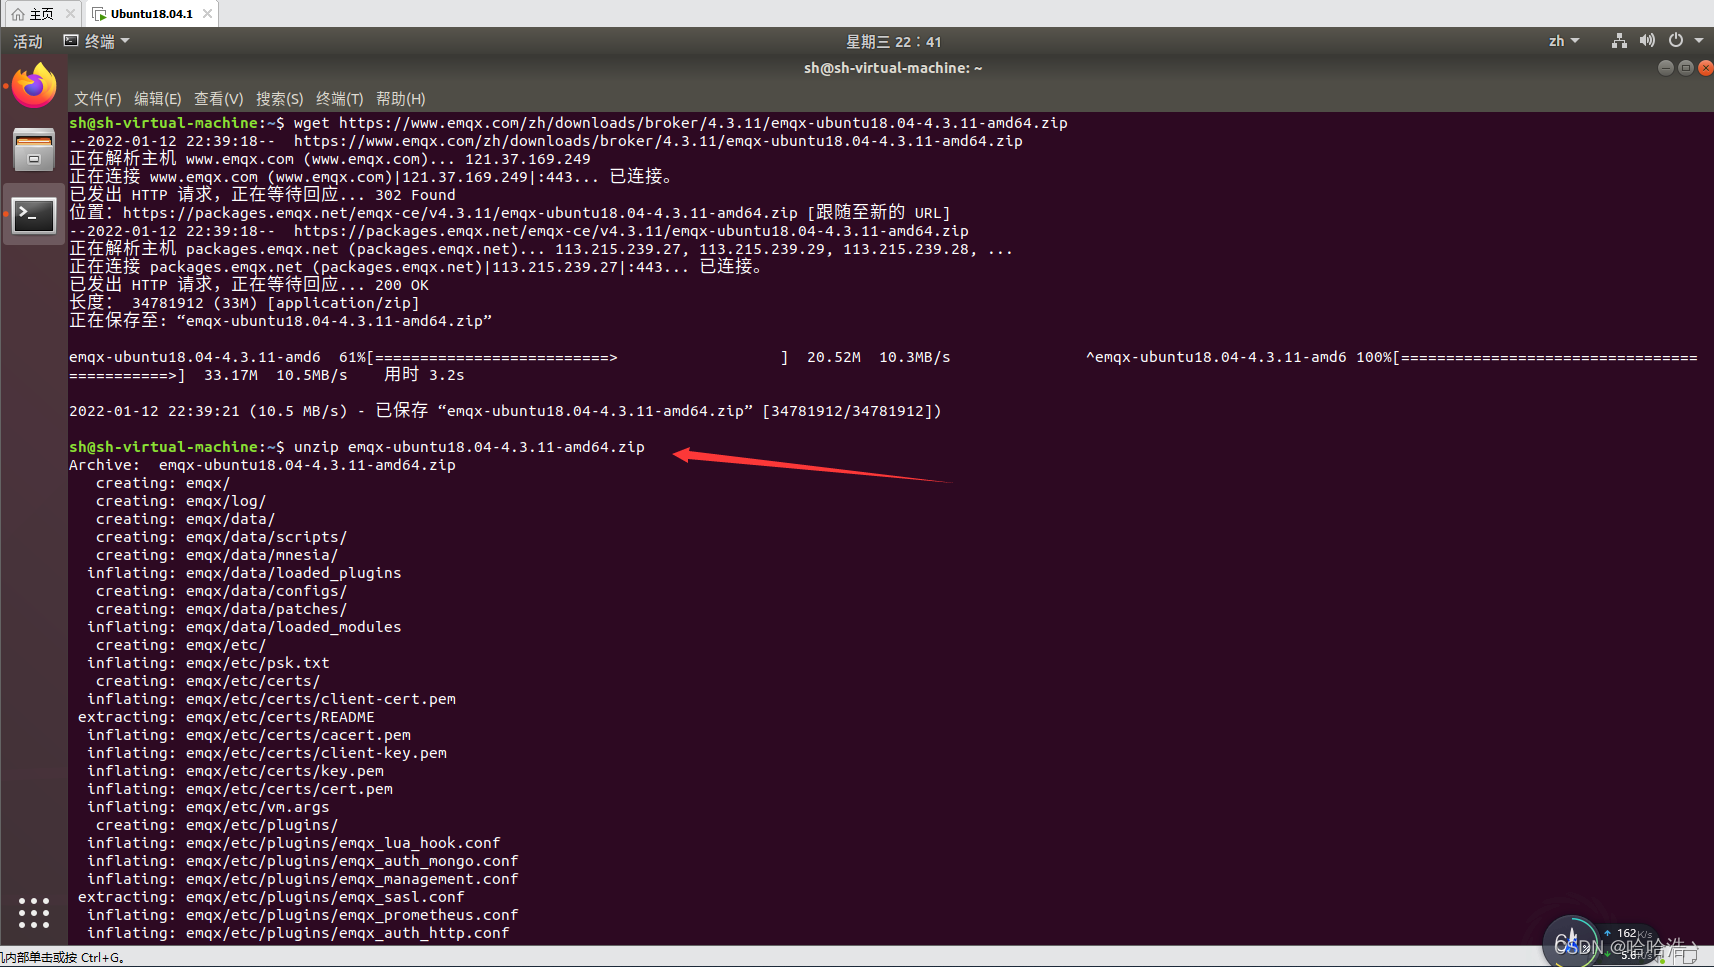1714x967 pixels.
Task: Click the 'emqx_prometheus.conf' line
Action: coord(302,915)
